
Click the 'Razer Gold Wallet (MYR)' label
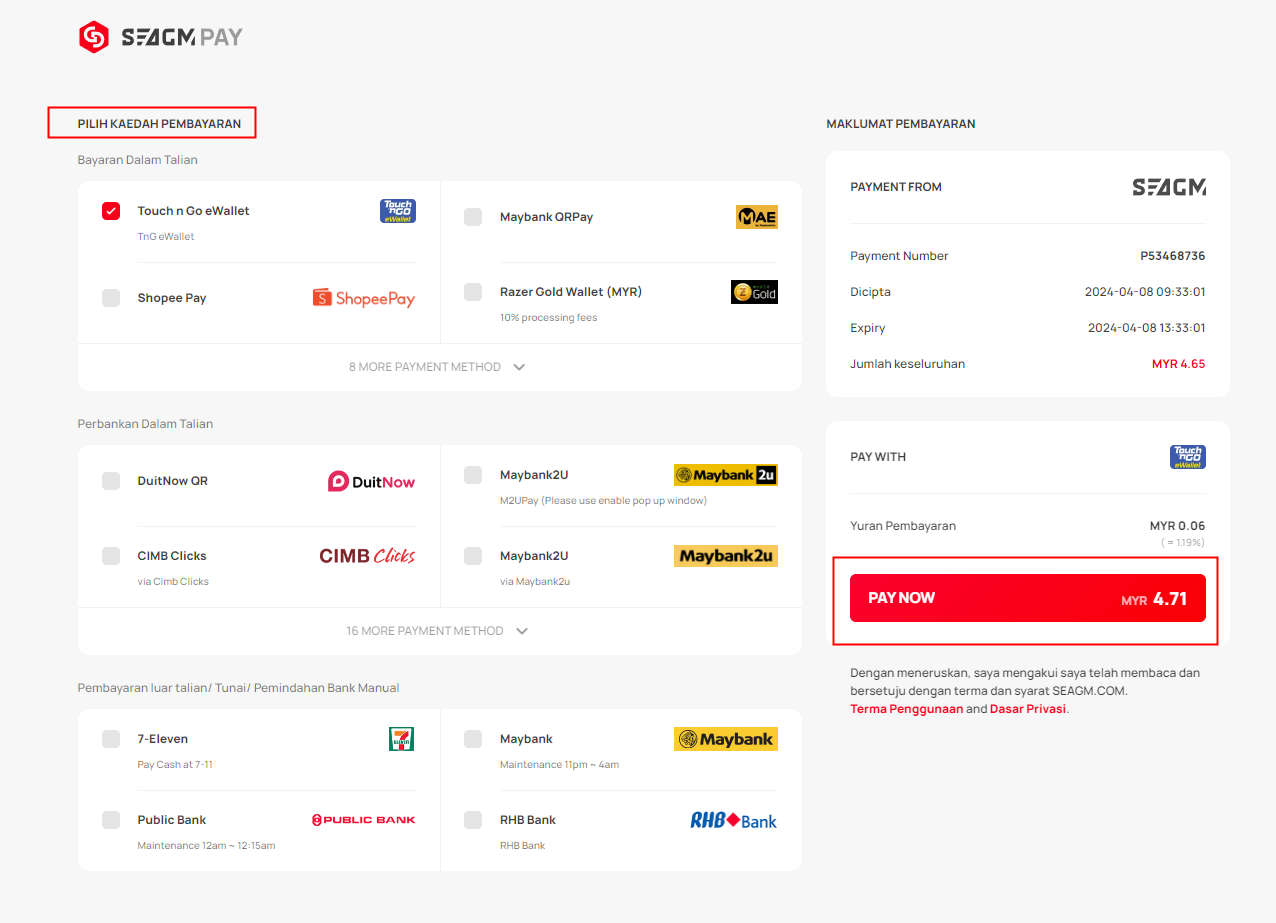[x=571, y=292]
